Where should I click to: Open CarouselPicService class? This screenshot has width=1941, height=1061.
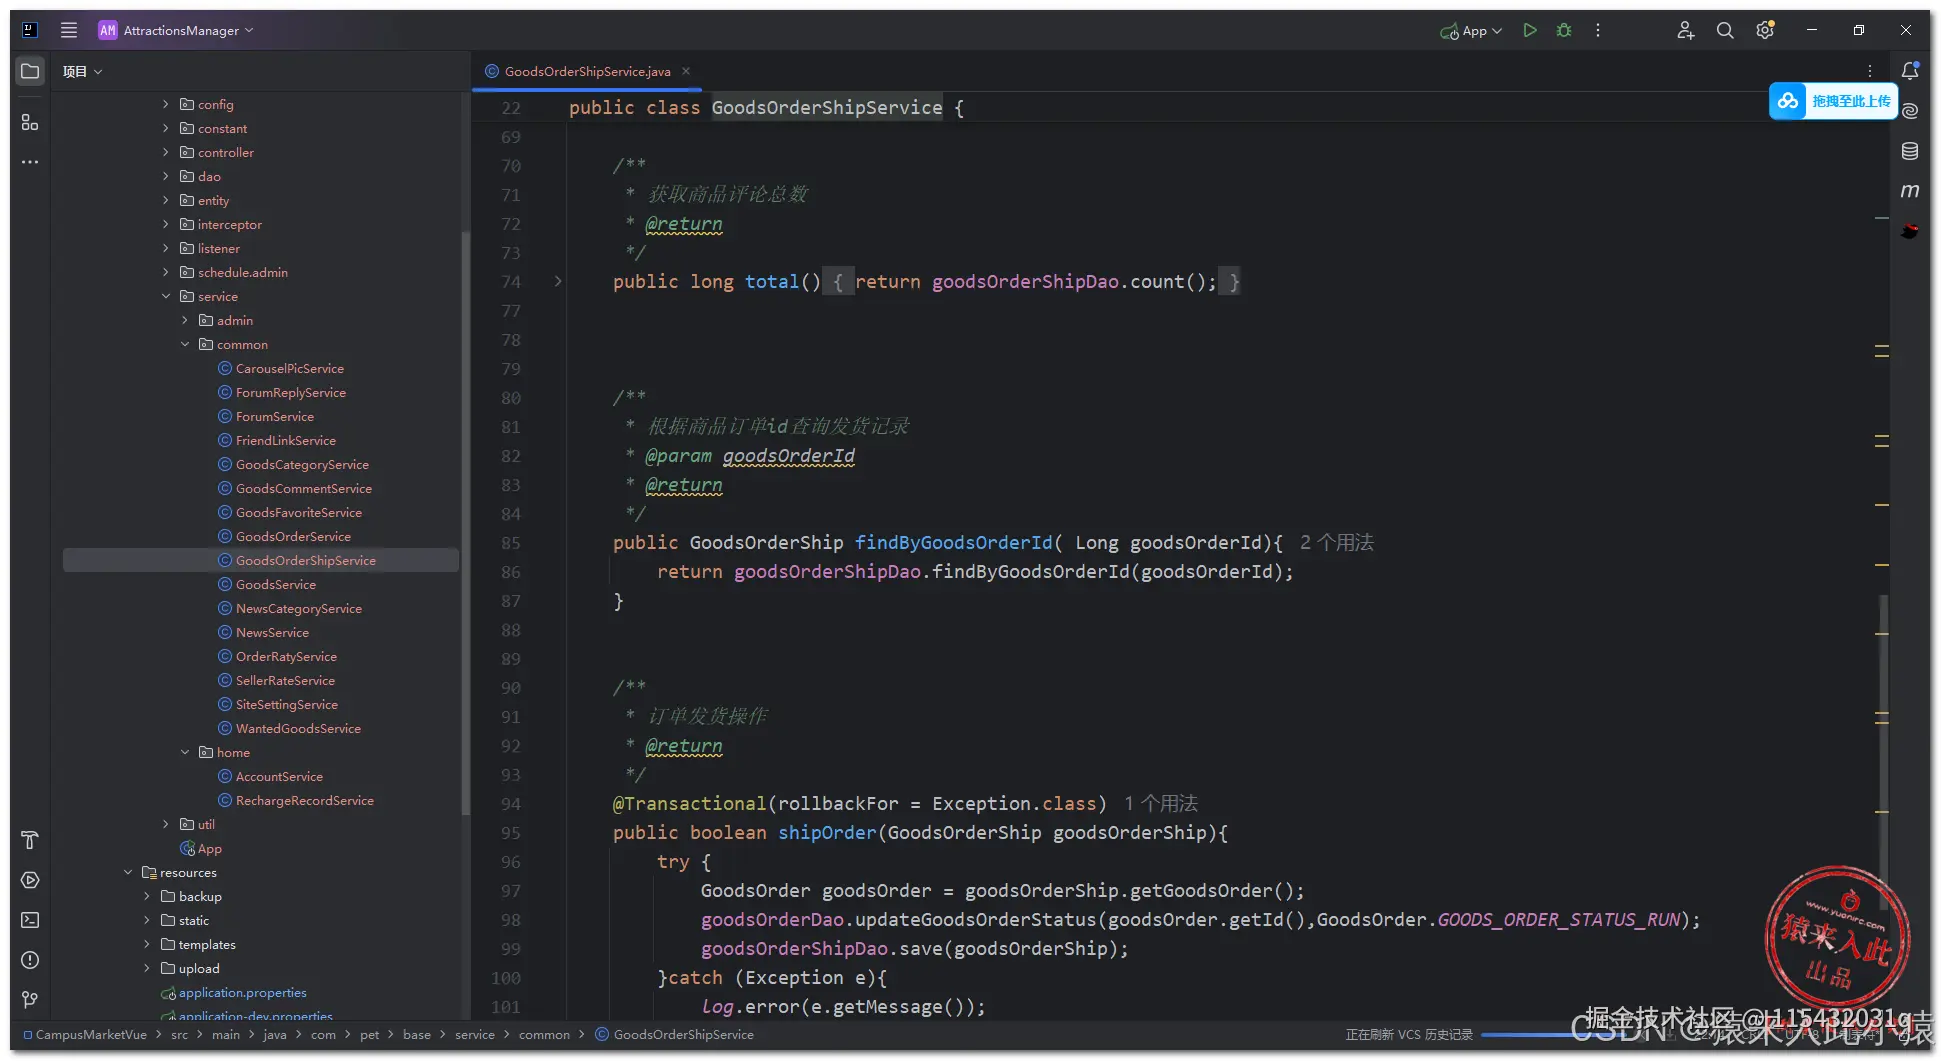coord(289,368)
